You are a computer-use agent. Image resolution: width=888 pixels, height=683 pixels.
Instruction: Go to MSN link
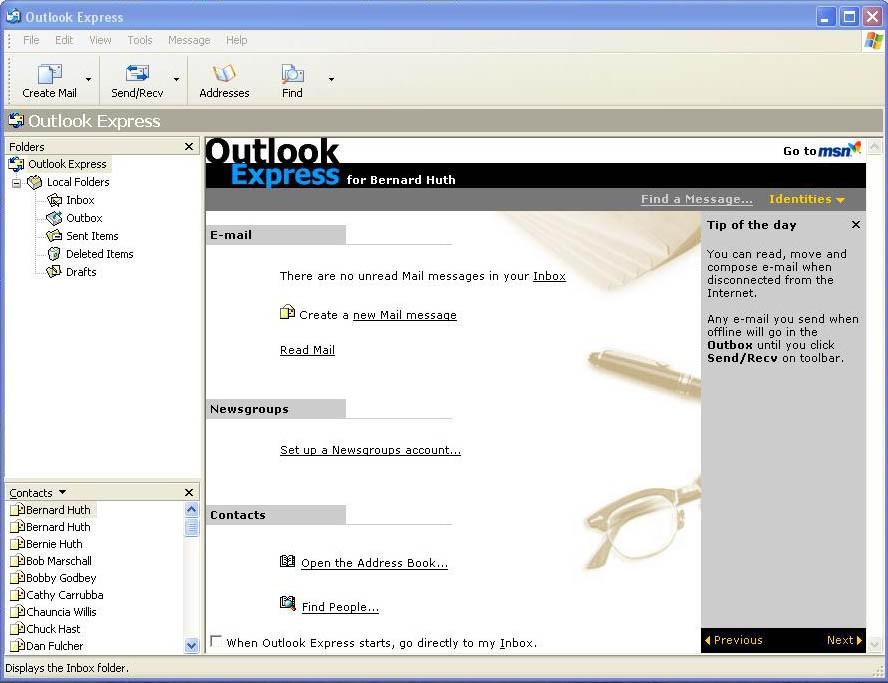click(x=822, y=150)
